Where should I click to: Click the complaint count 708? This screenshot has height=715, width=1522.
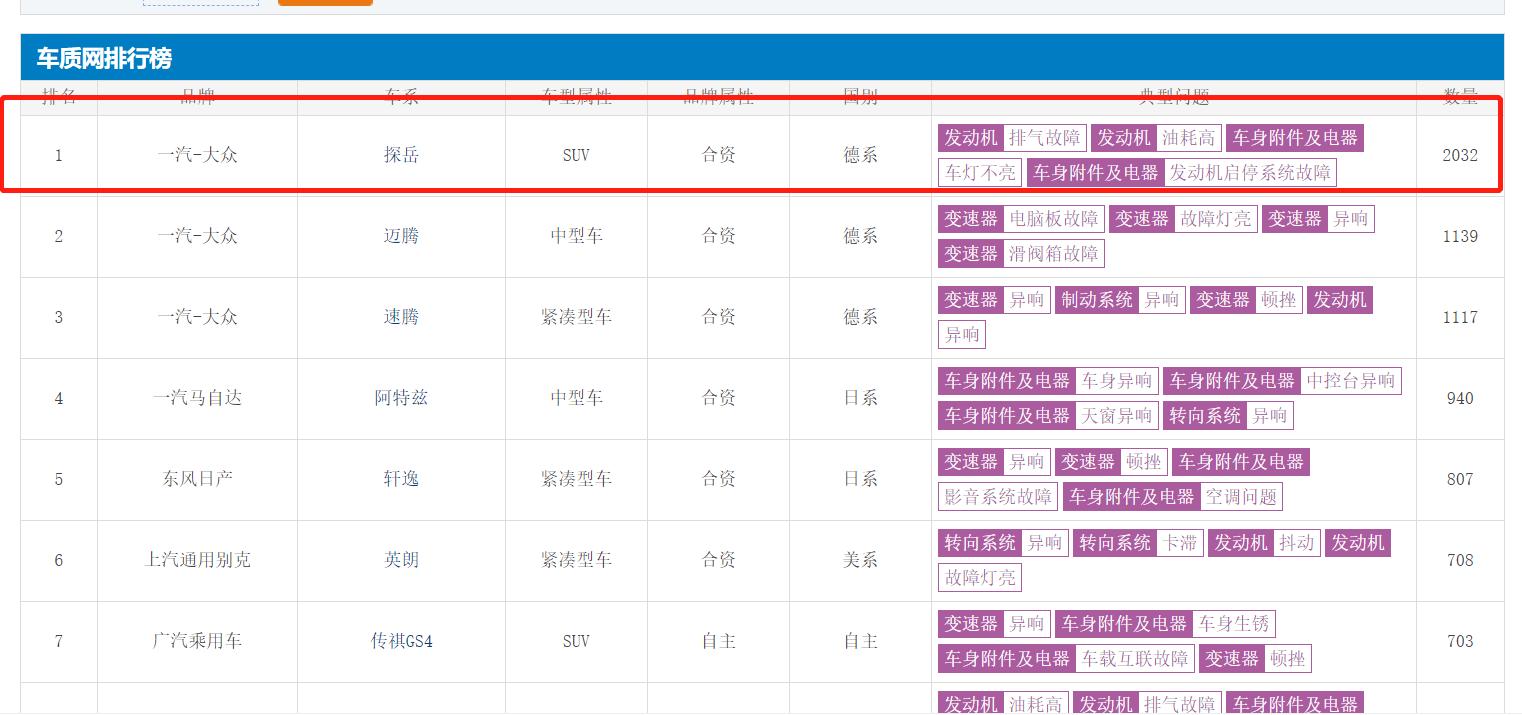click(1460, 560)
